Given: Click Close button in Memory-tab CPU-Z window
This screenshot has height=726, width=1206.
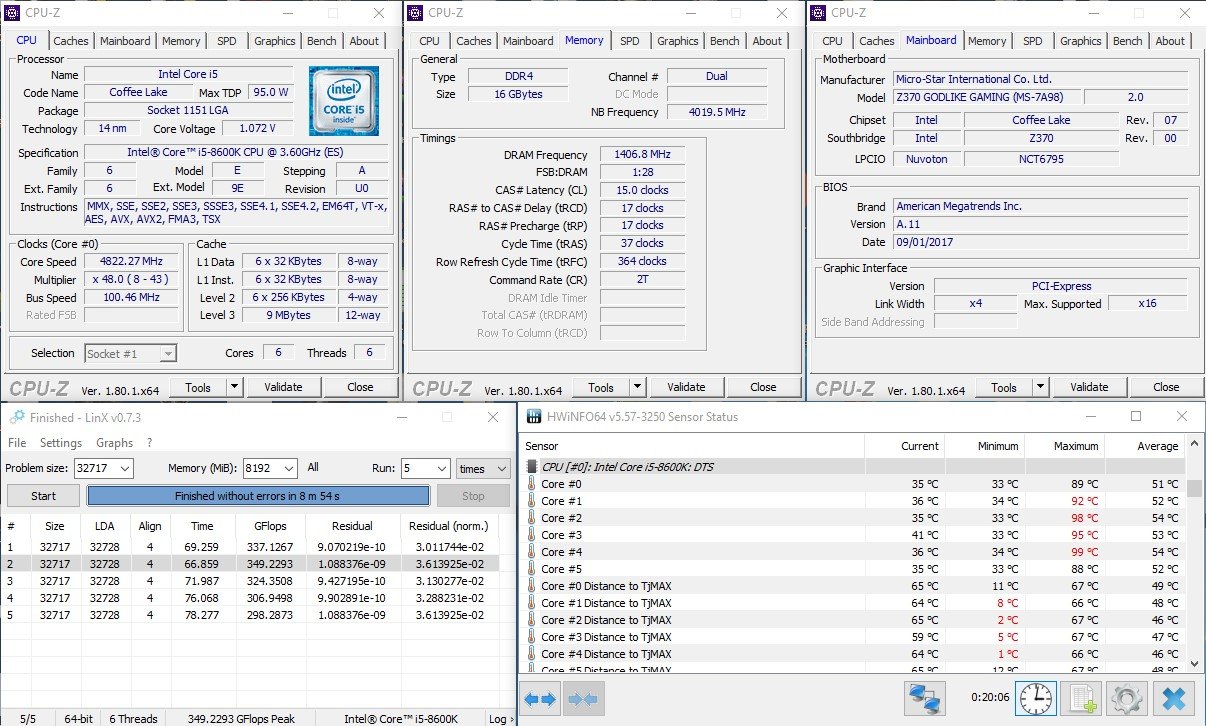Looking at the screenshot, I should pyautogui.click(x=763, y=387).
